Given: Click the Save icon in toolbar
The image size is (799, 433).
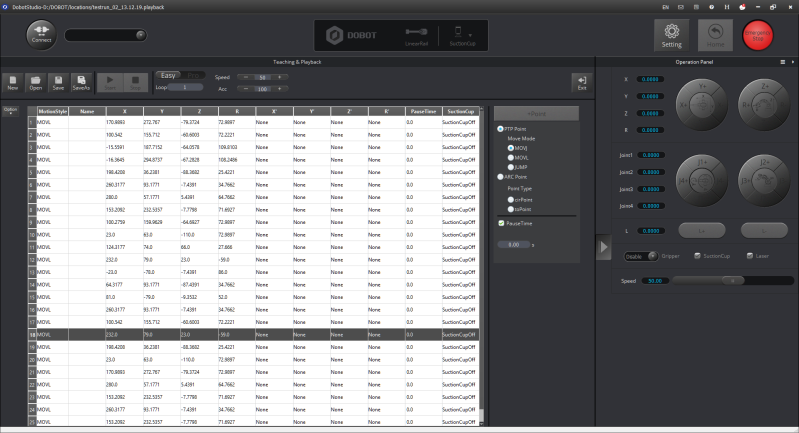Looking at the screenshot, I should 59,82.
